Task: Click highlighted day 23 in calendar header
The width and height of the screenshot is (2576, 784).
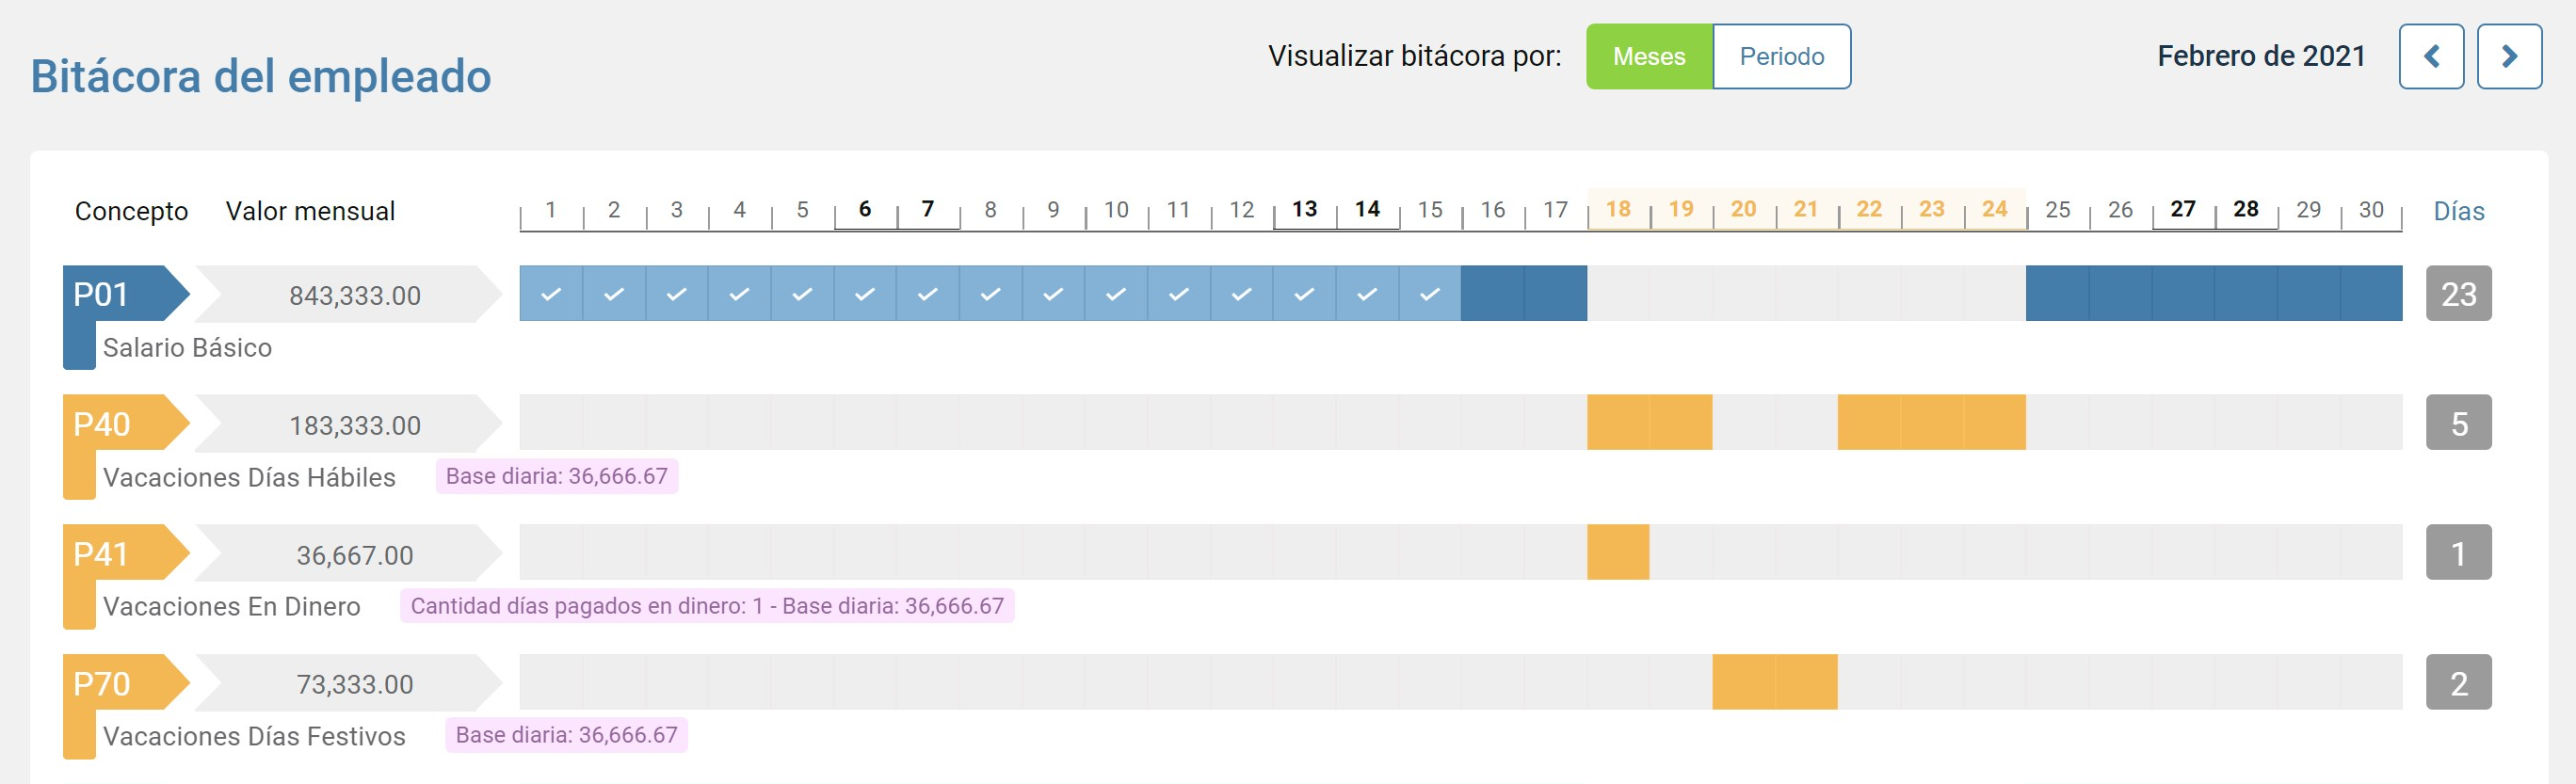Action: tap(1931, 209)
